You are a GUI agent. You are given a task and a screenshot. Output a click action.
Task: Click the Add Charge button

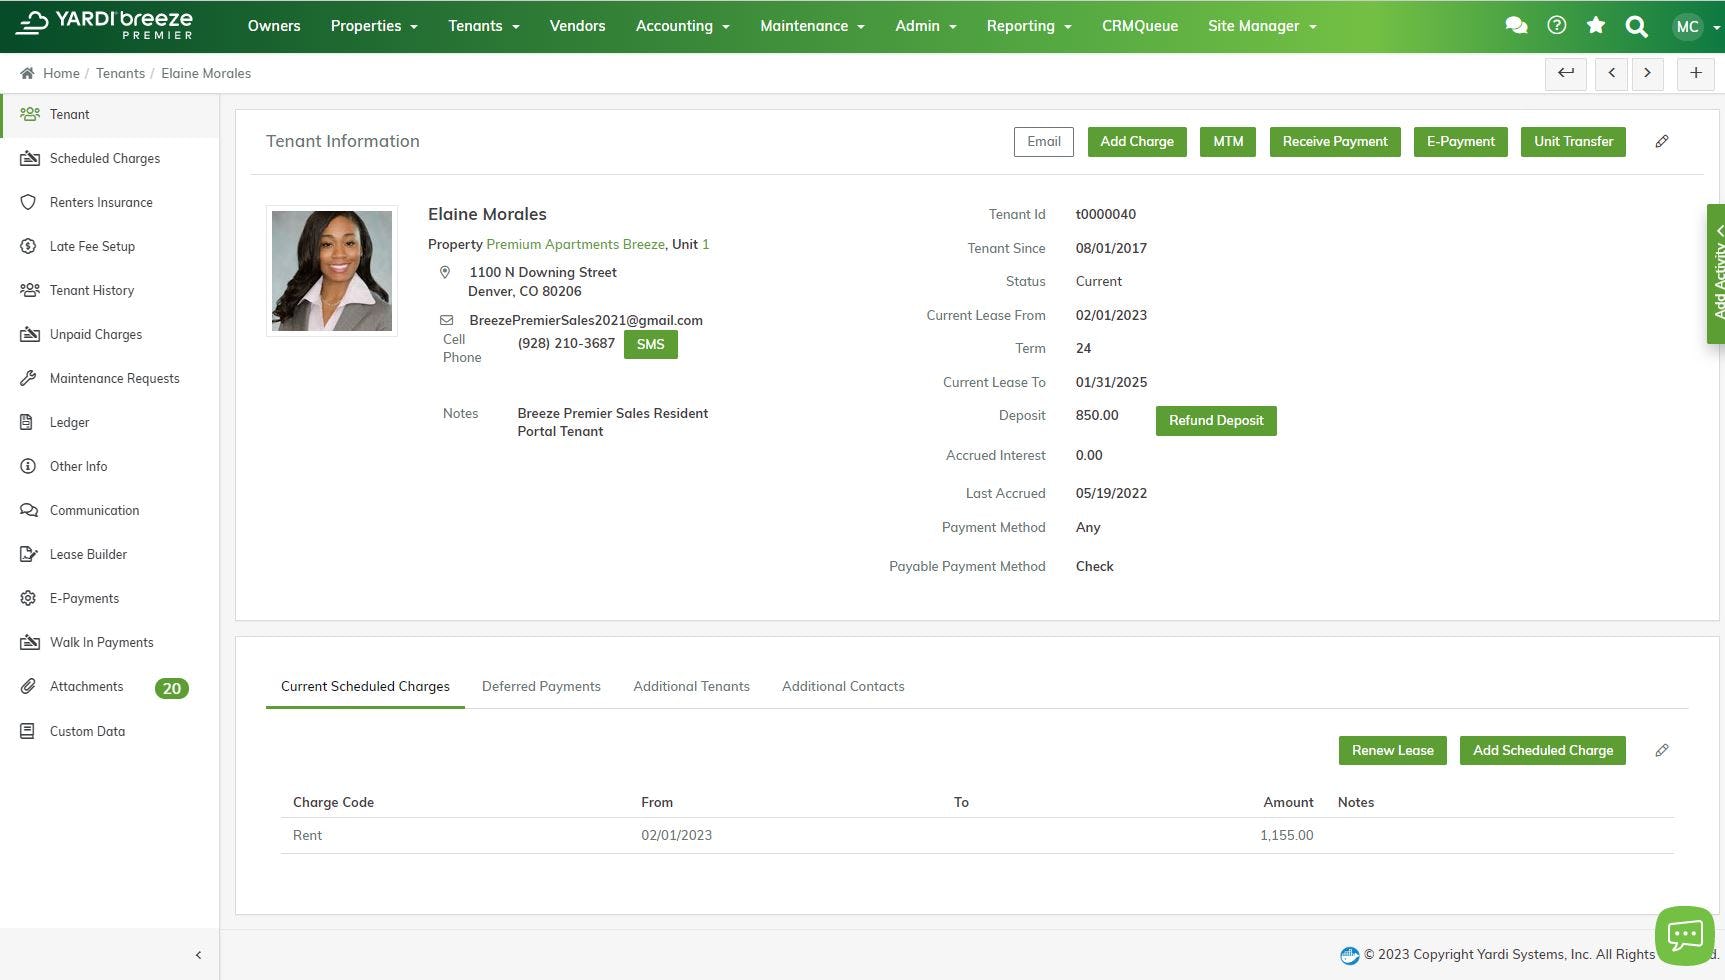1137,141
